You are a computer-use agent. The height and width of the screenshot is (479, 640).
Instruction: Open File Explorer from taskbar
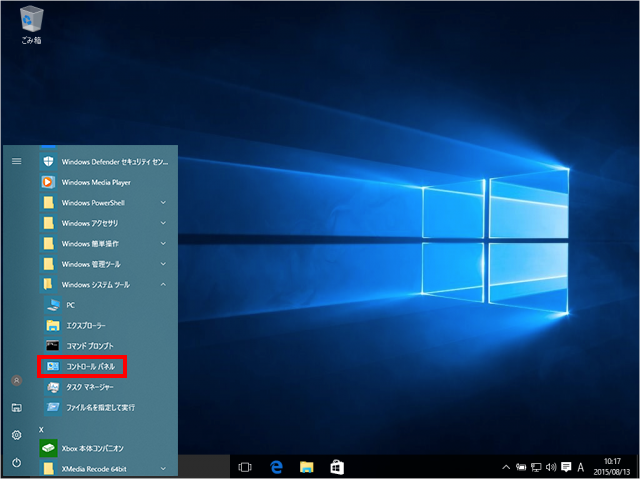307,467
